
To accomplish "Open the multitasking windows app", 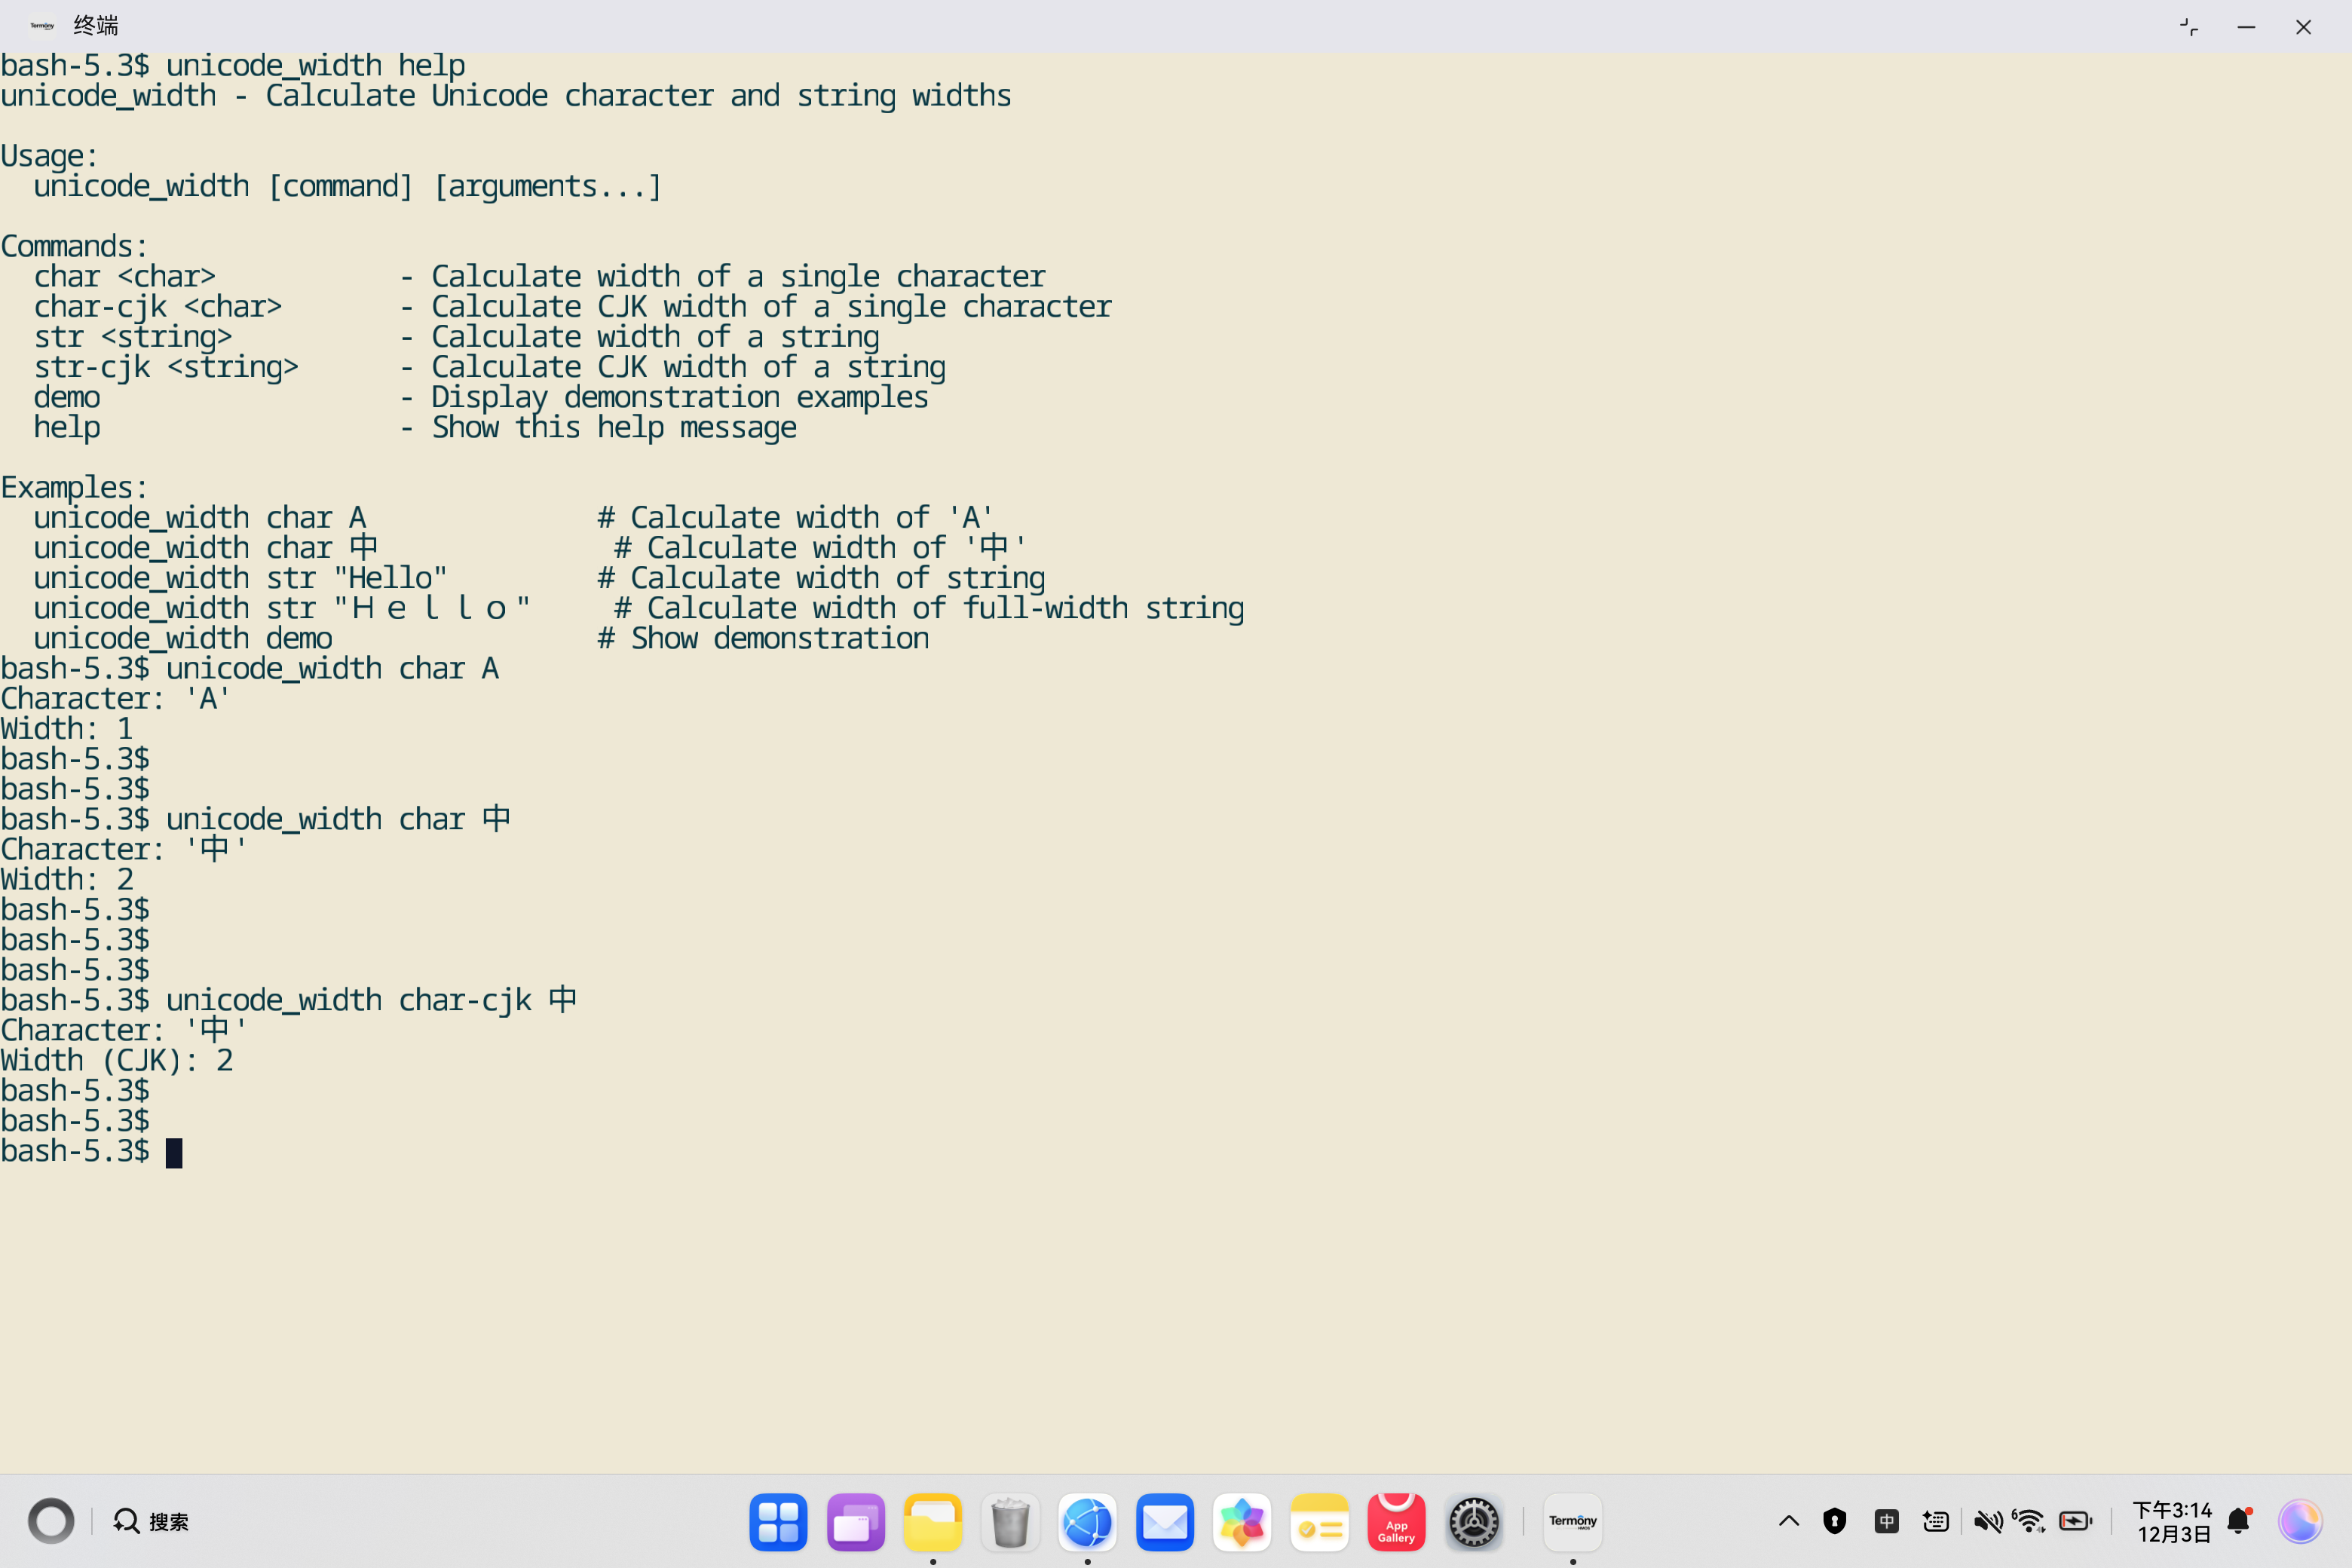I will pos(856,1522).
